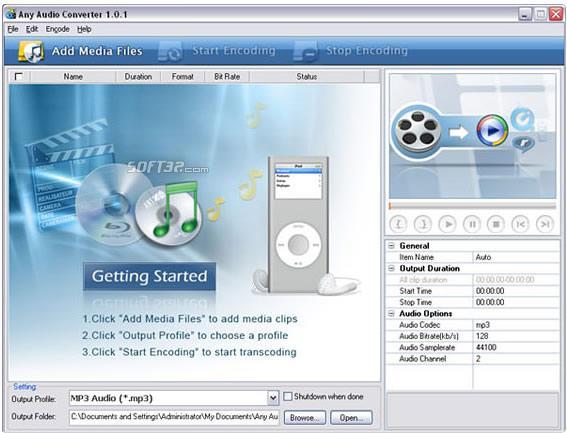Set mark-out point in the preview player
Image resolution: width=567 pixels, height=433 pixels.
tap(423, 224)
